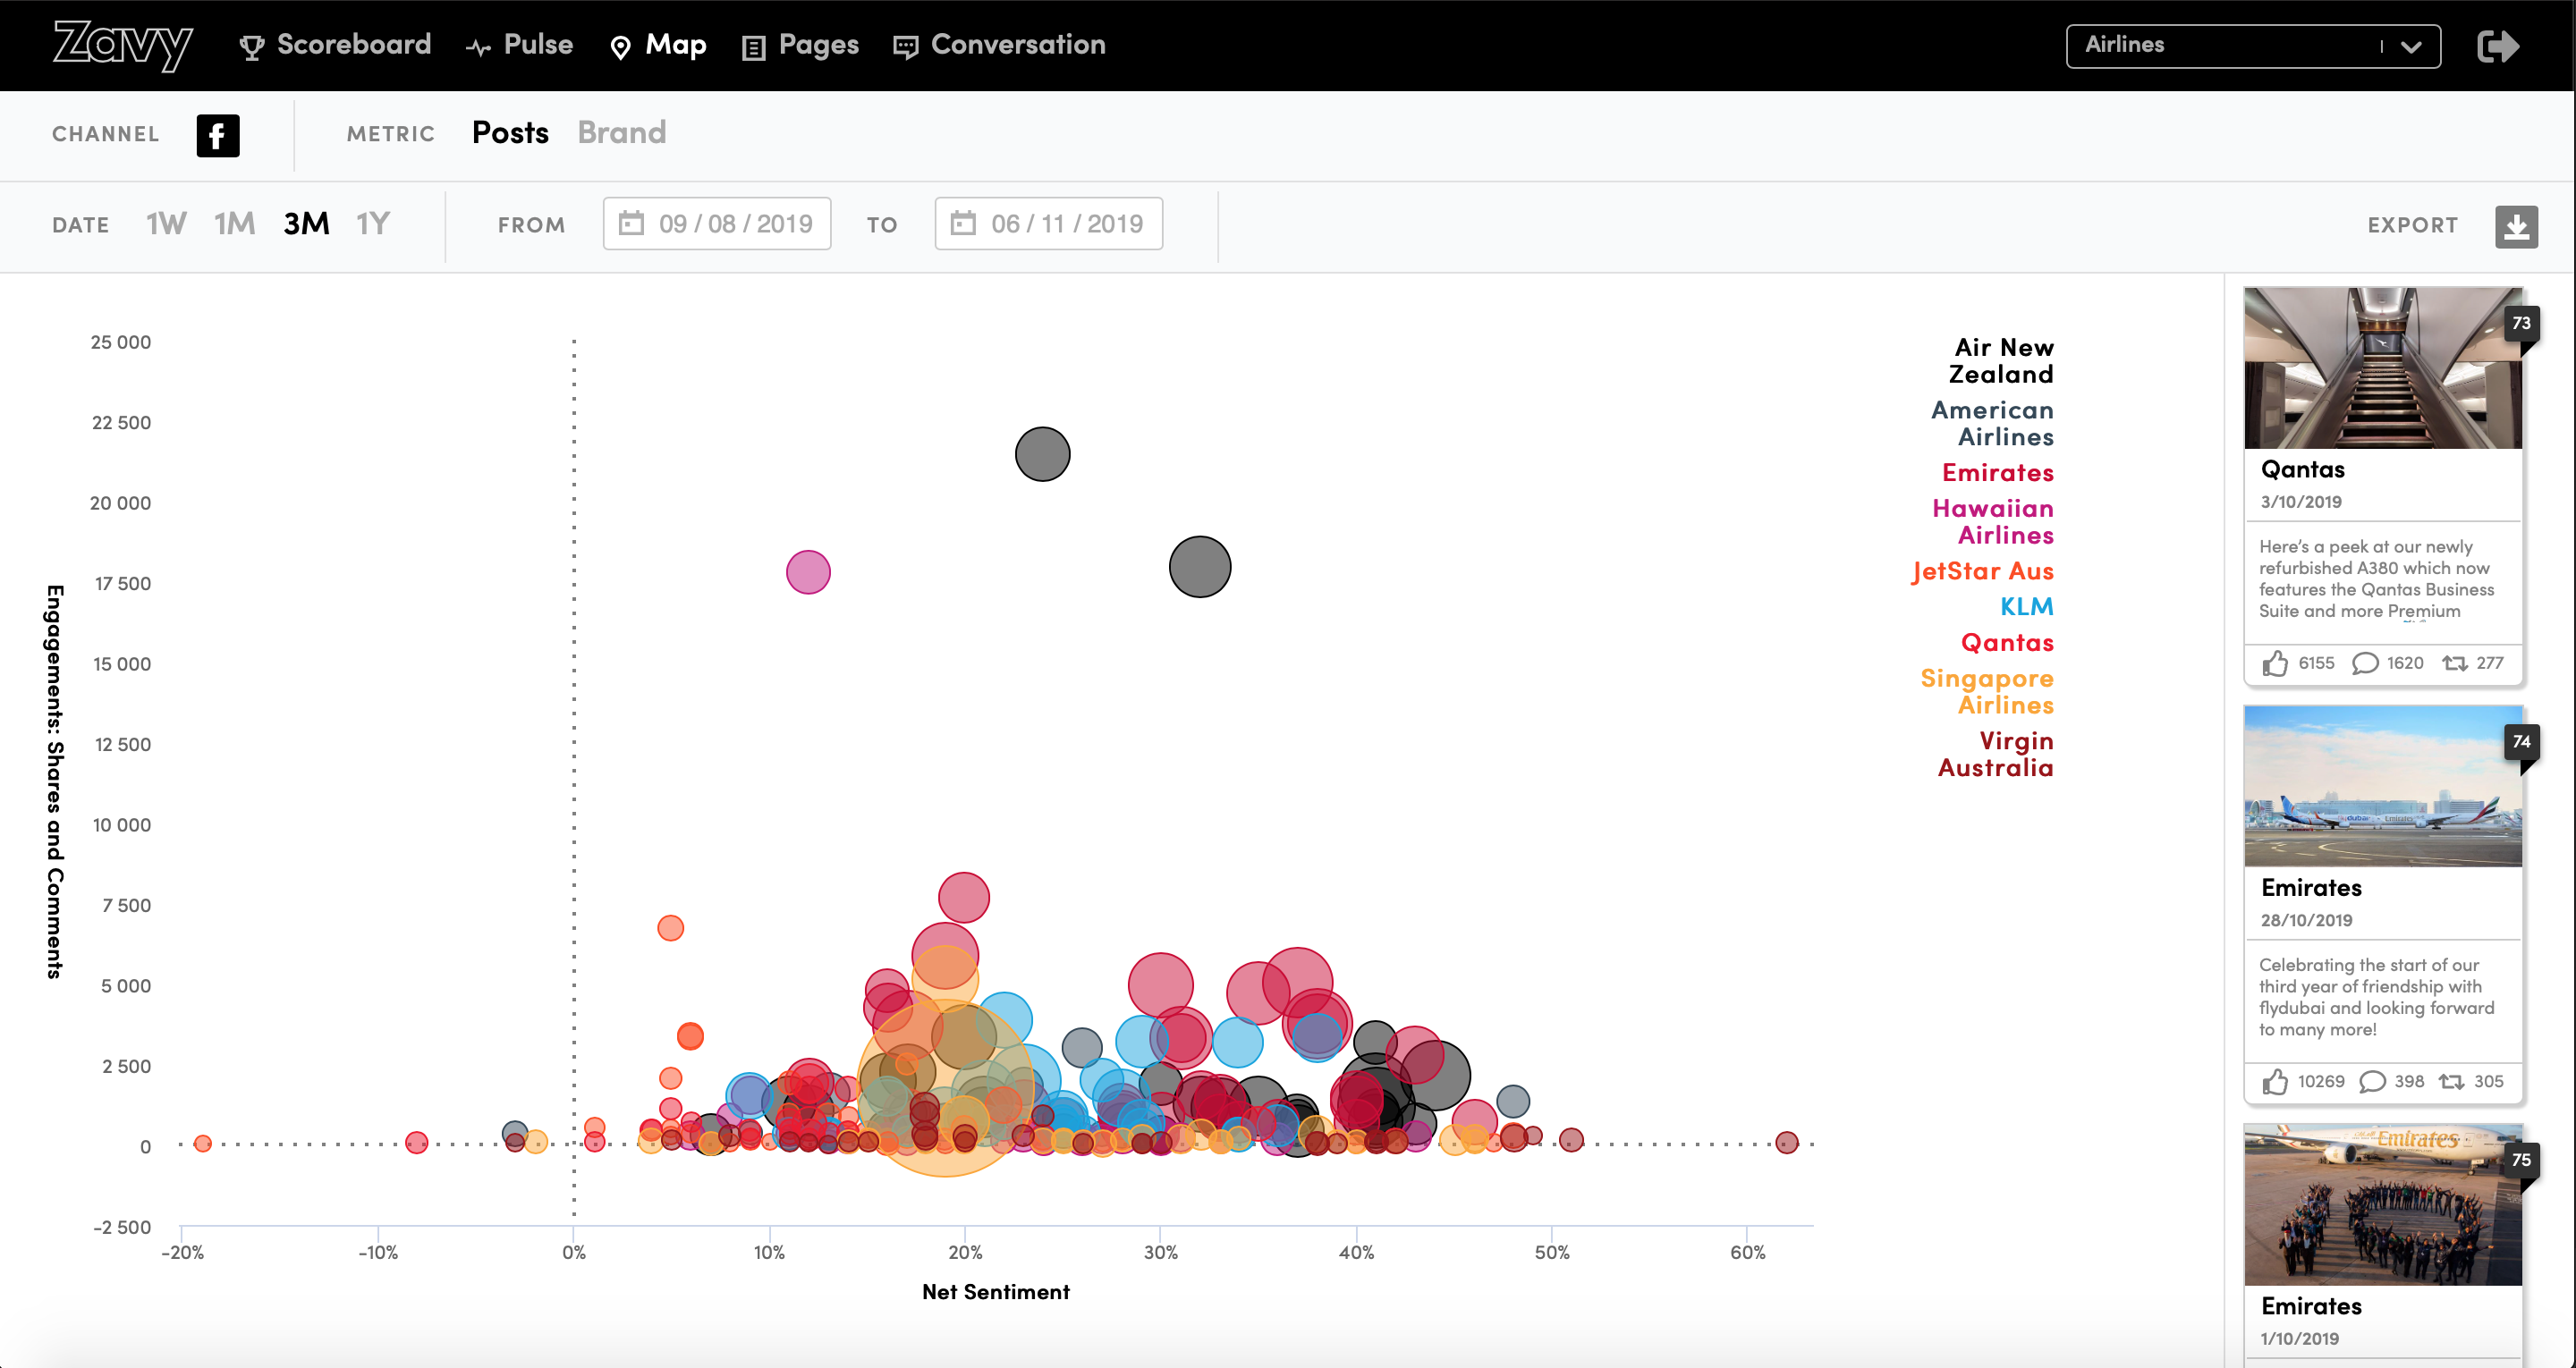The image size is (2576, 1368).
Task: Click the Facebook channel icon
Action: (217, 135)
